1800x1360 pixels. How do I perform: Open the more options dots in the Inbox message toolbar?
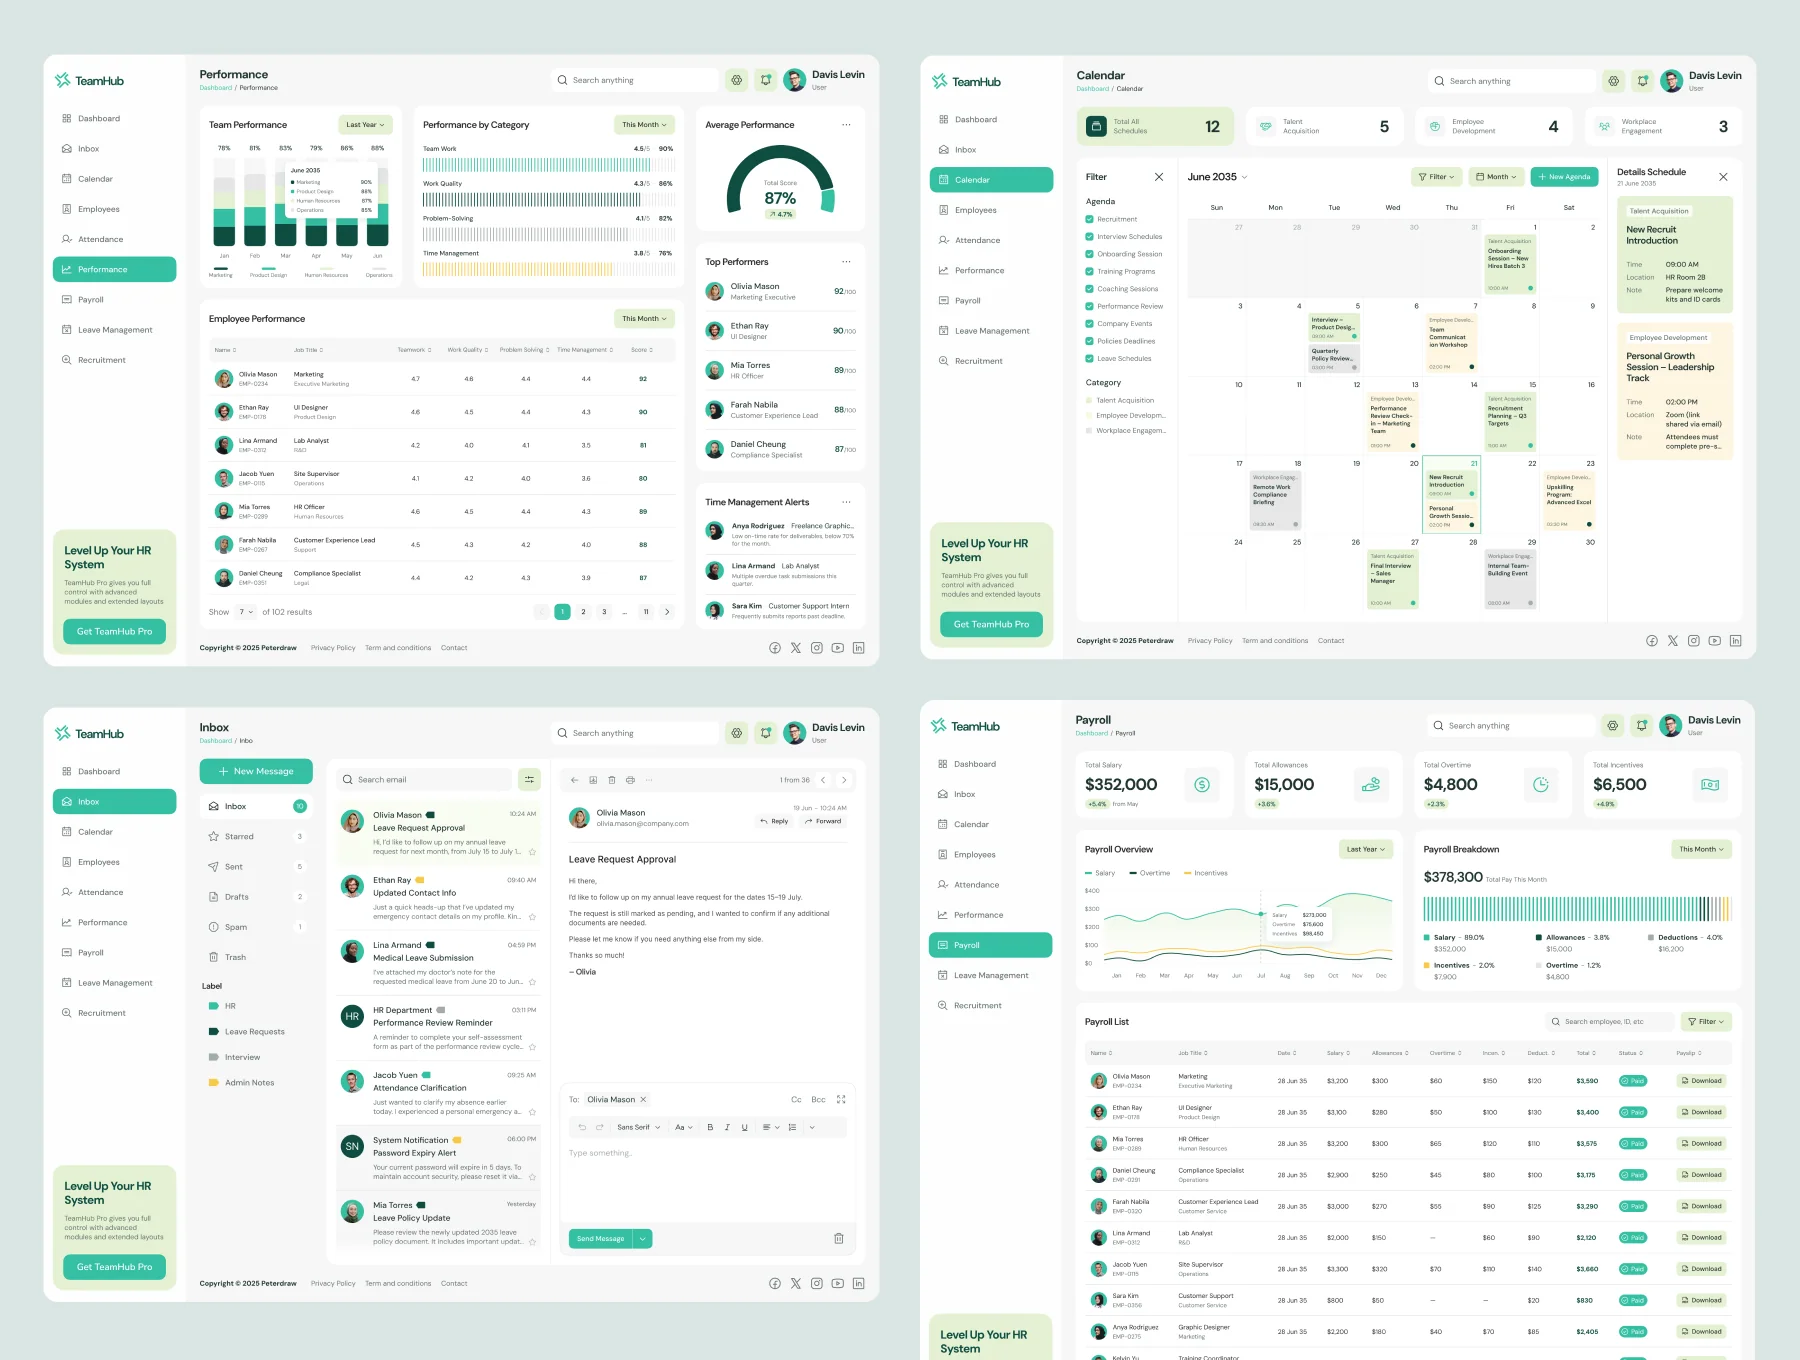[649, 780]
